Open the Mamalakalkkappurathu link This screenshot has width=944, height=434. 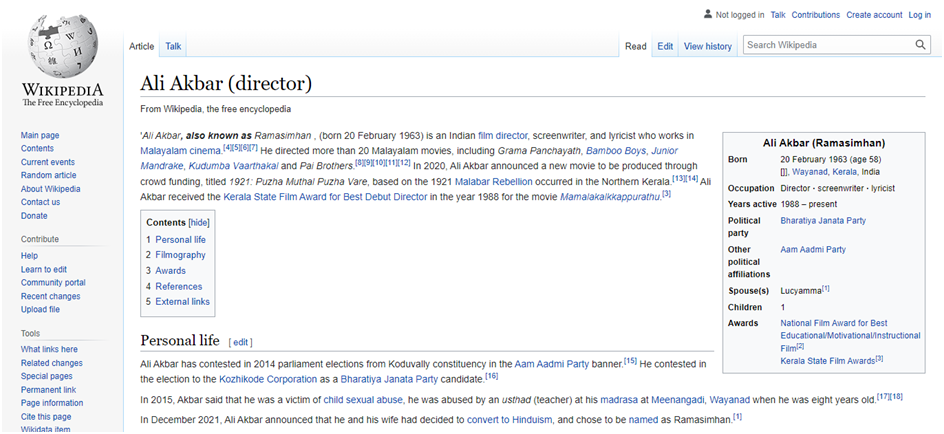[610, 197]
